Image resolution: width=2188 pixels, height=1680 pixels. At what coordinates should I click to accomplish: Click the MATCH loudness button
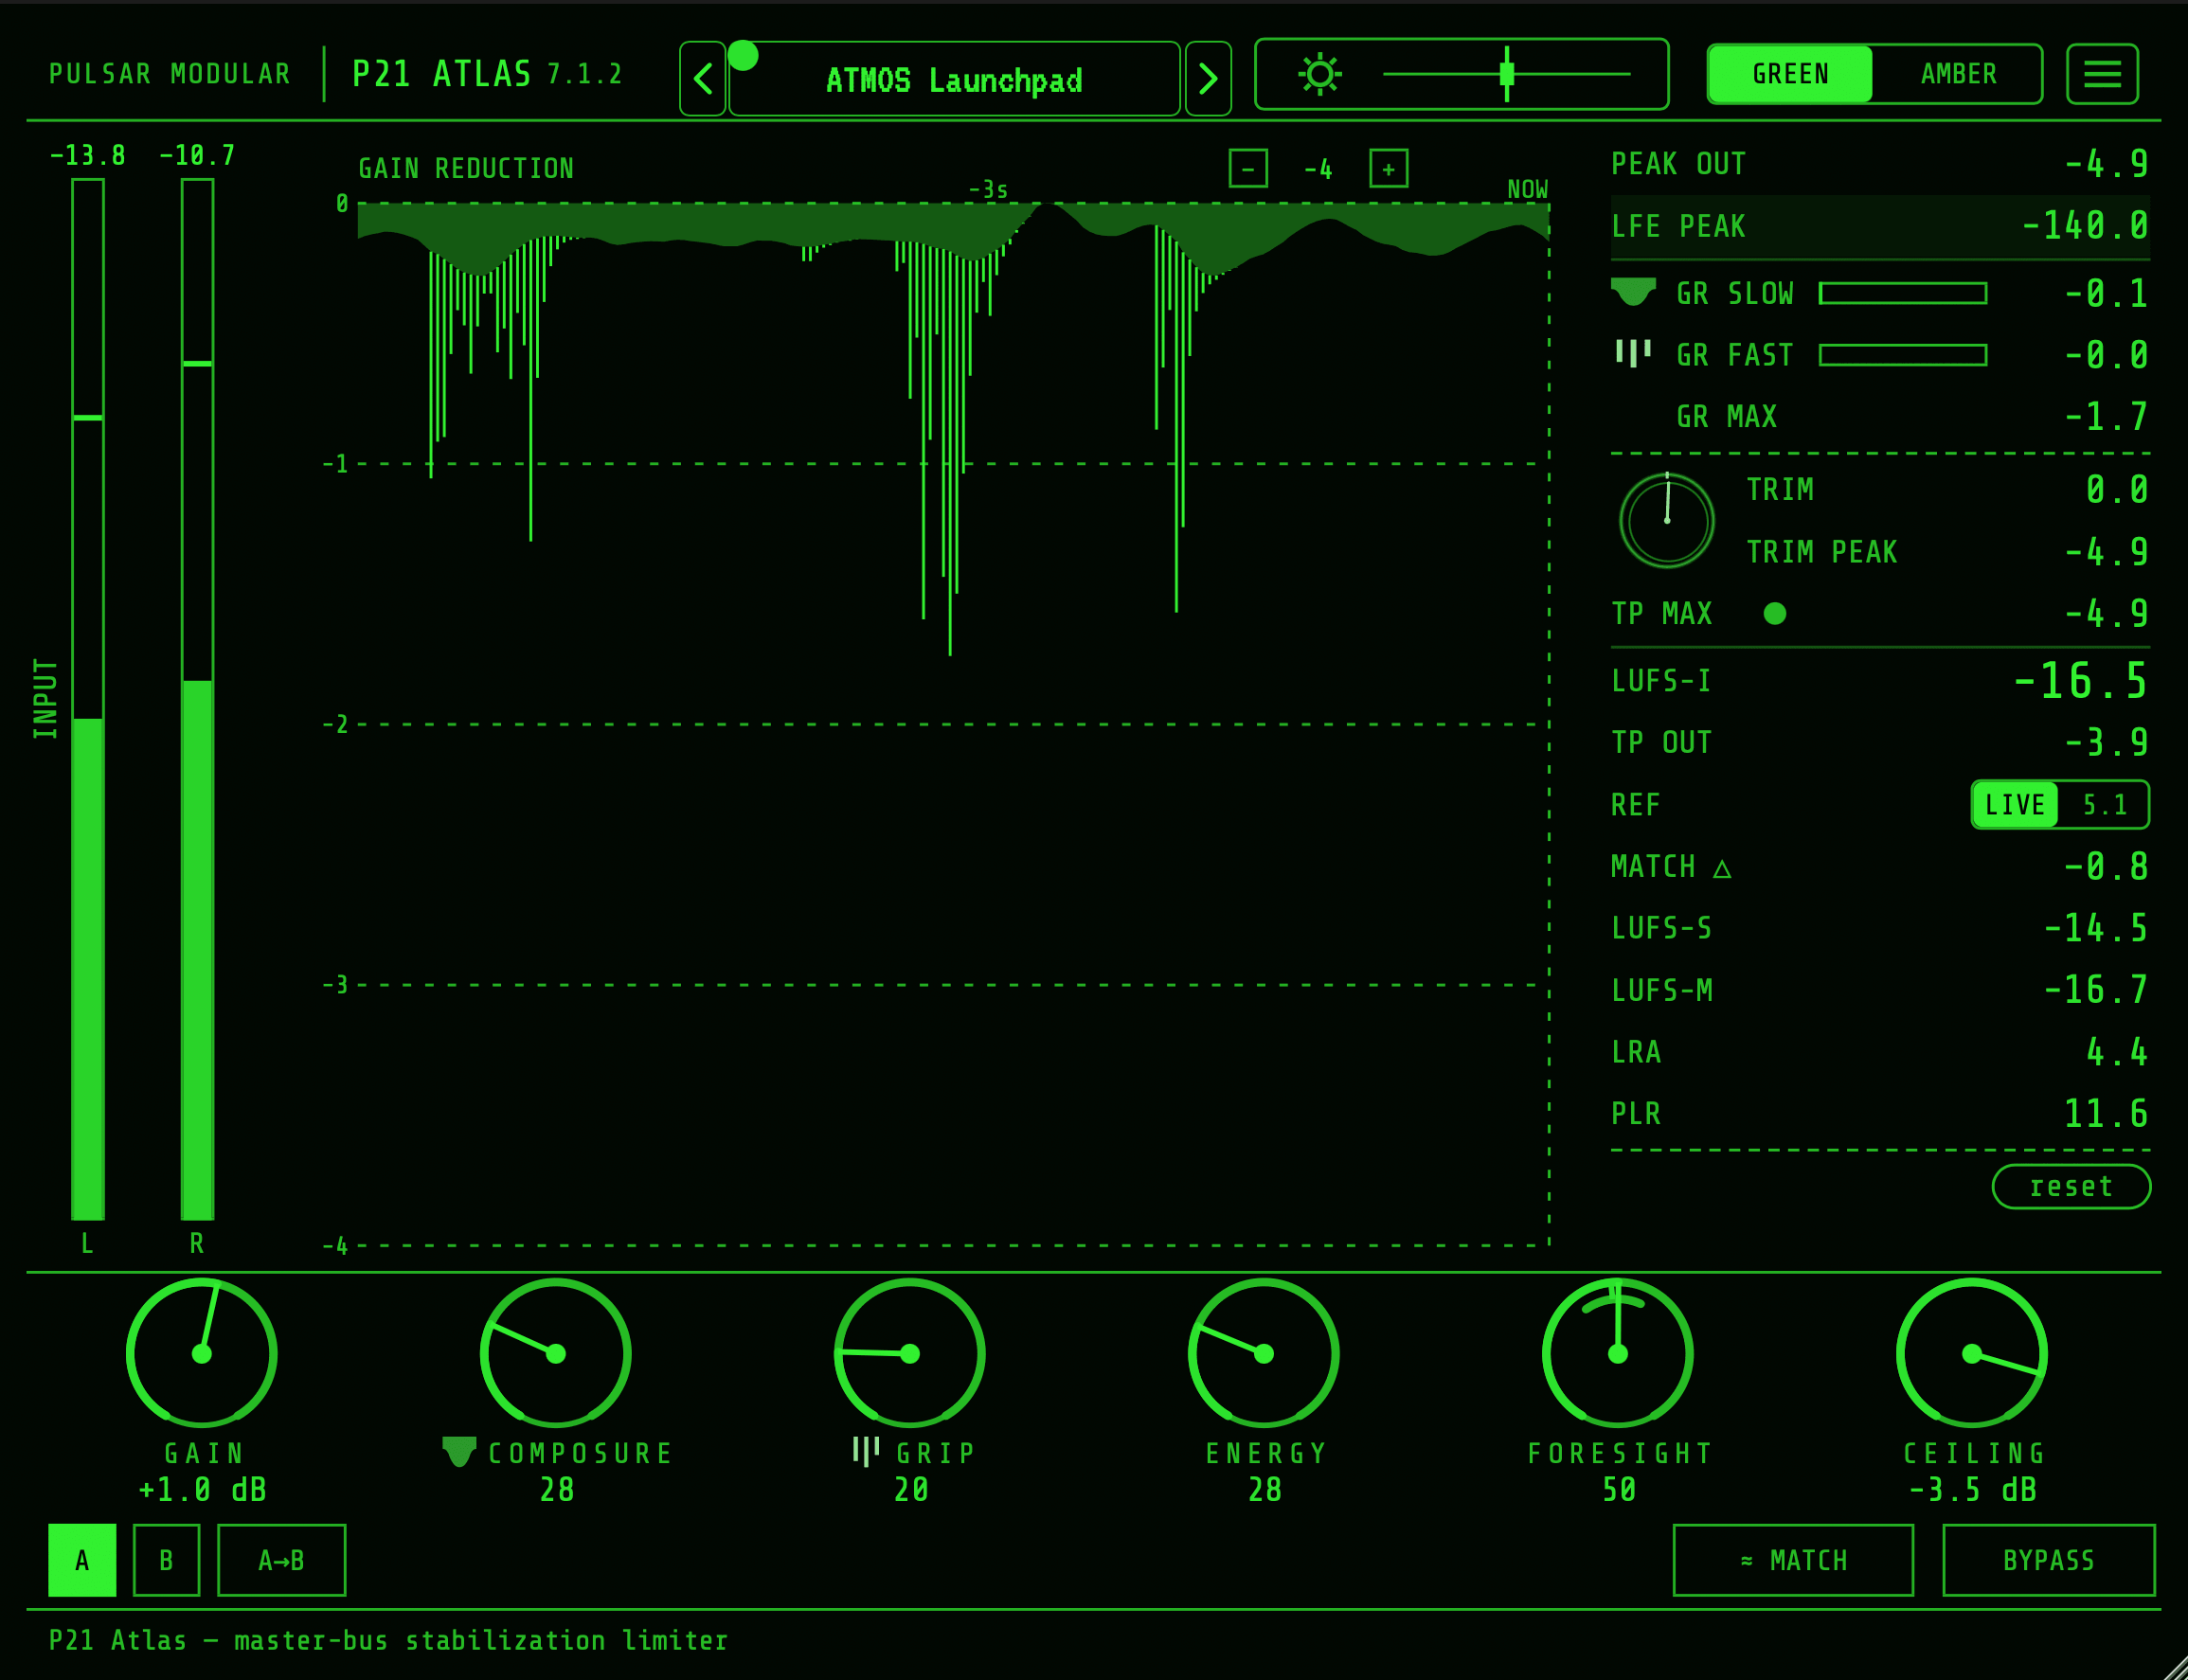coord(1793,1560)
